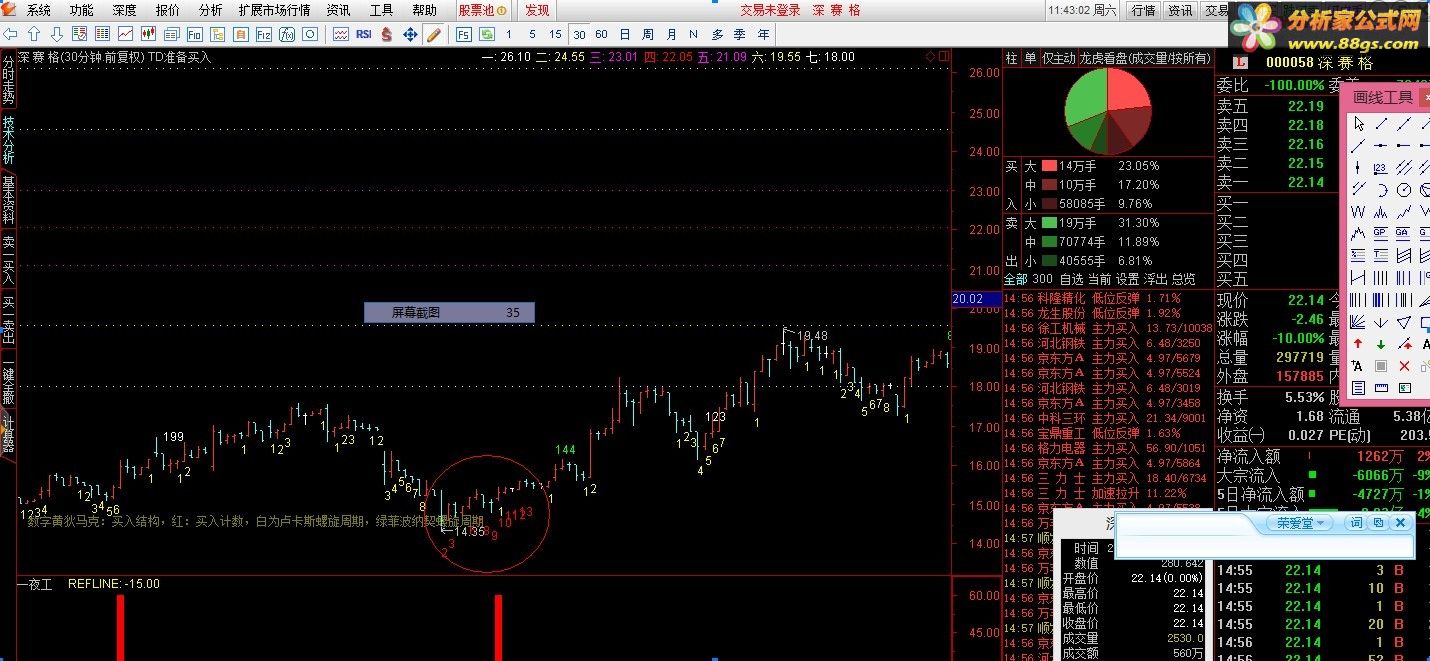
Task: Click the 柱 view option
Action: tap(1011, 58)
